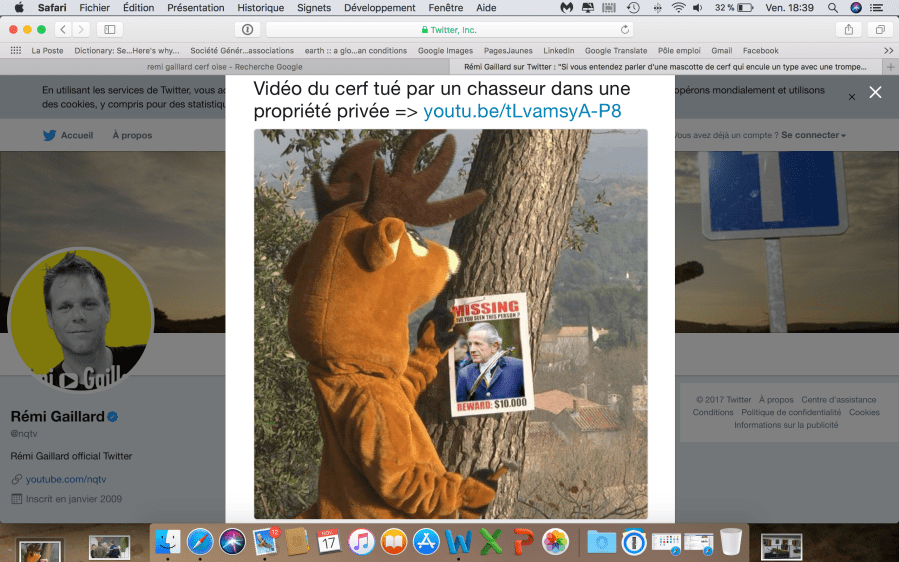
Task: Switch to the Recherche Google tab
Action: [x=223, y=67]
